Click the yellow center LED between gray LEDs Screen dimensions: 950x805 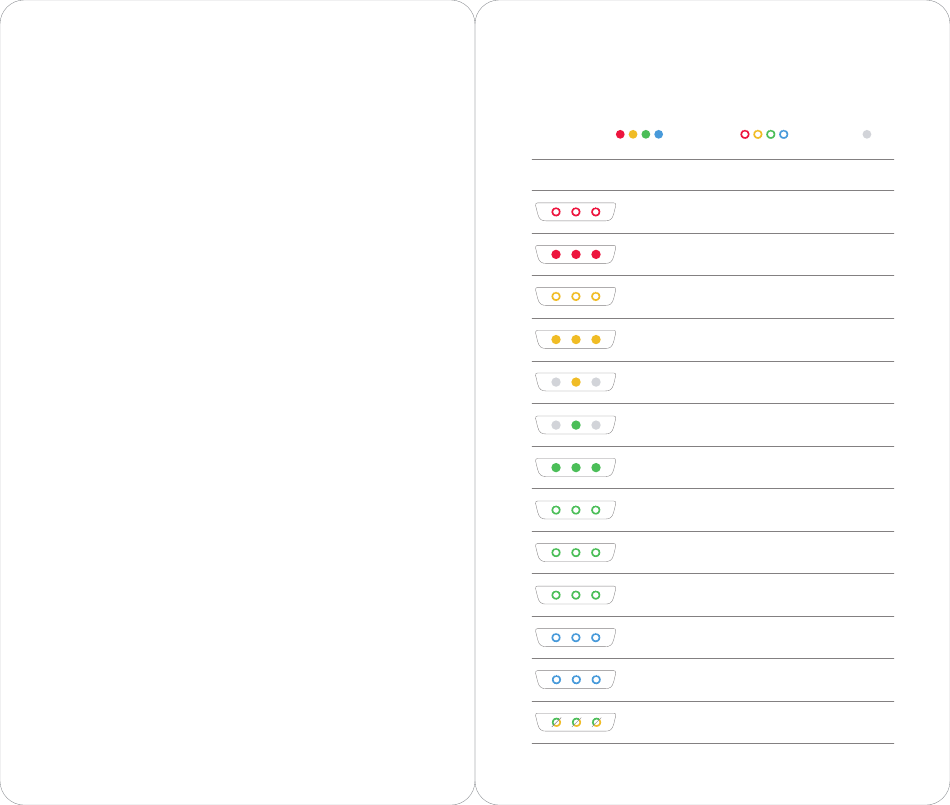(576, 382)
